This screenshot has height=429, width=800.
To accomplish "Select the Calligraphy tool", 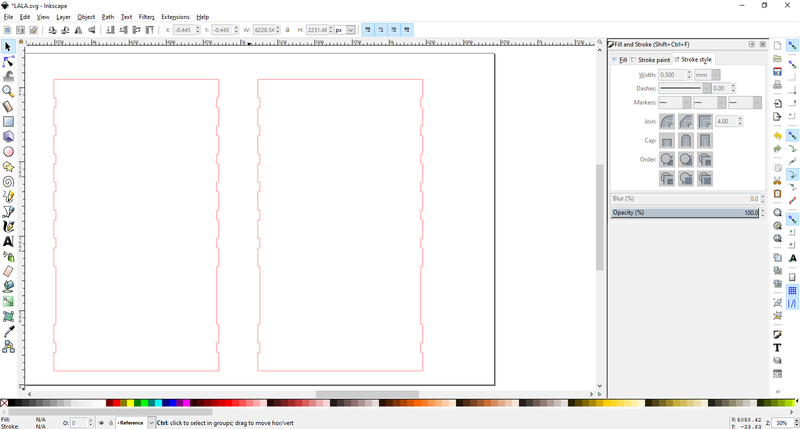I will click(x=8, y=226).
